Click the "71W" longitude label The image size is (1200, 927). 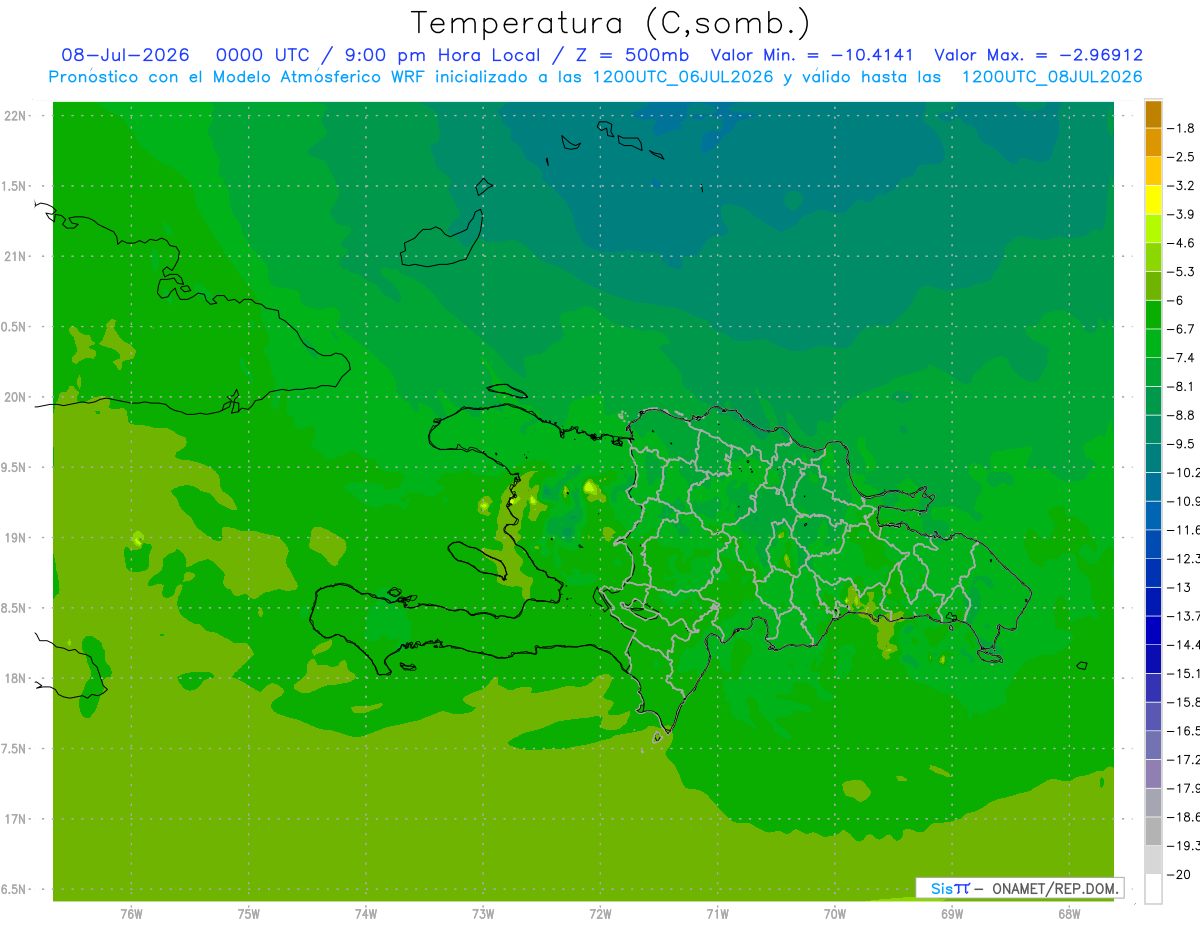pos(717,914)
